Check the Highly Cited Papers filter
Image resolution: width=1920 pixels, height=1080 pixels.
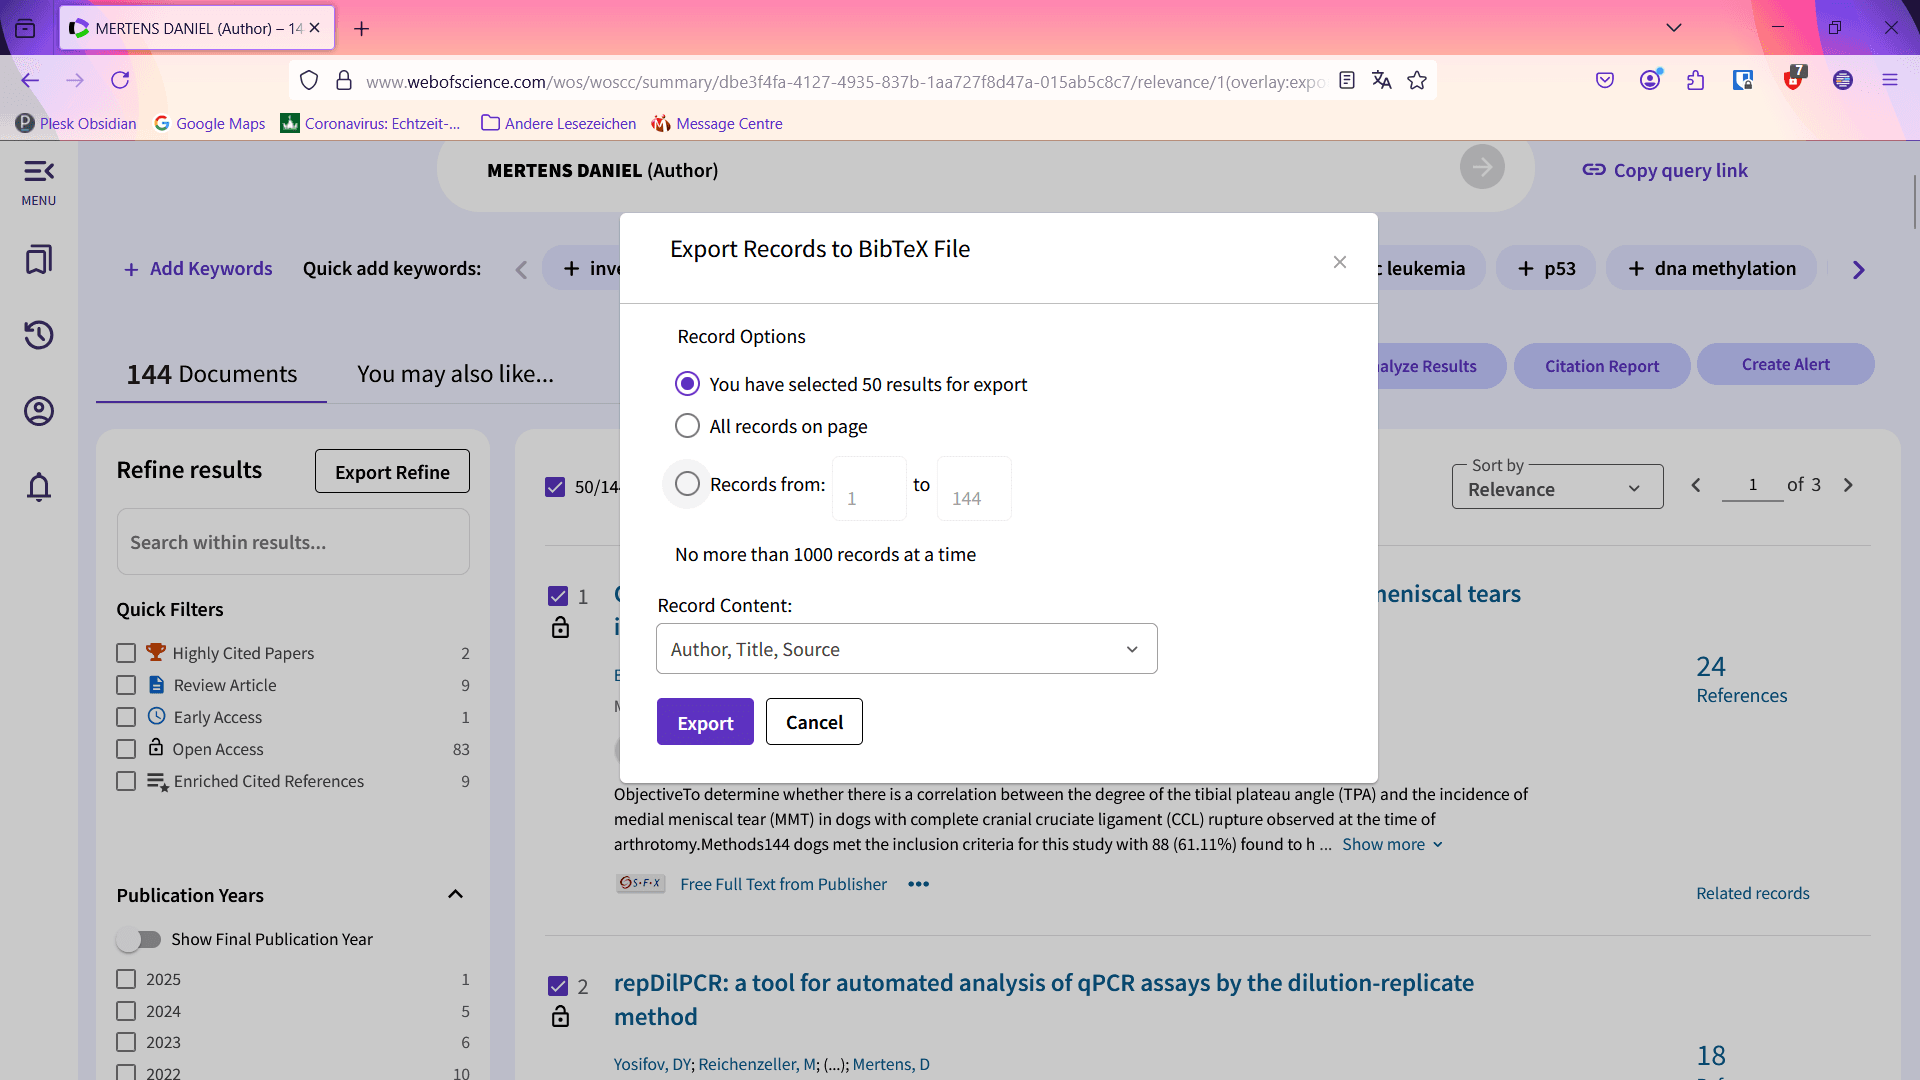(126, 653)
